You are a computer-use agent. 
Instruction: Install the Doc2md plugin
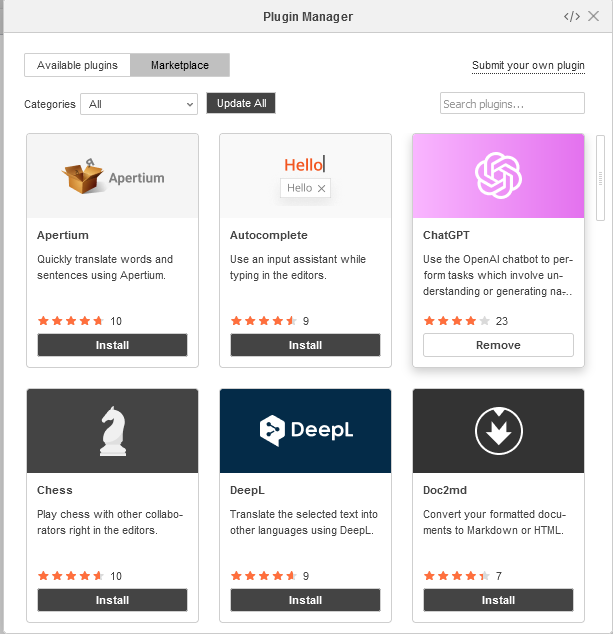[498, 600]
